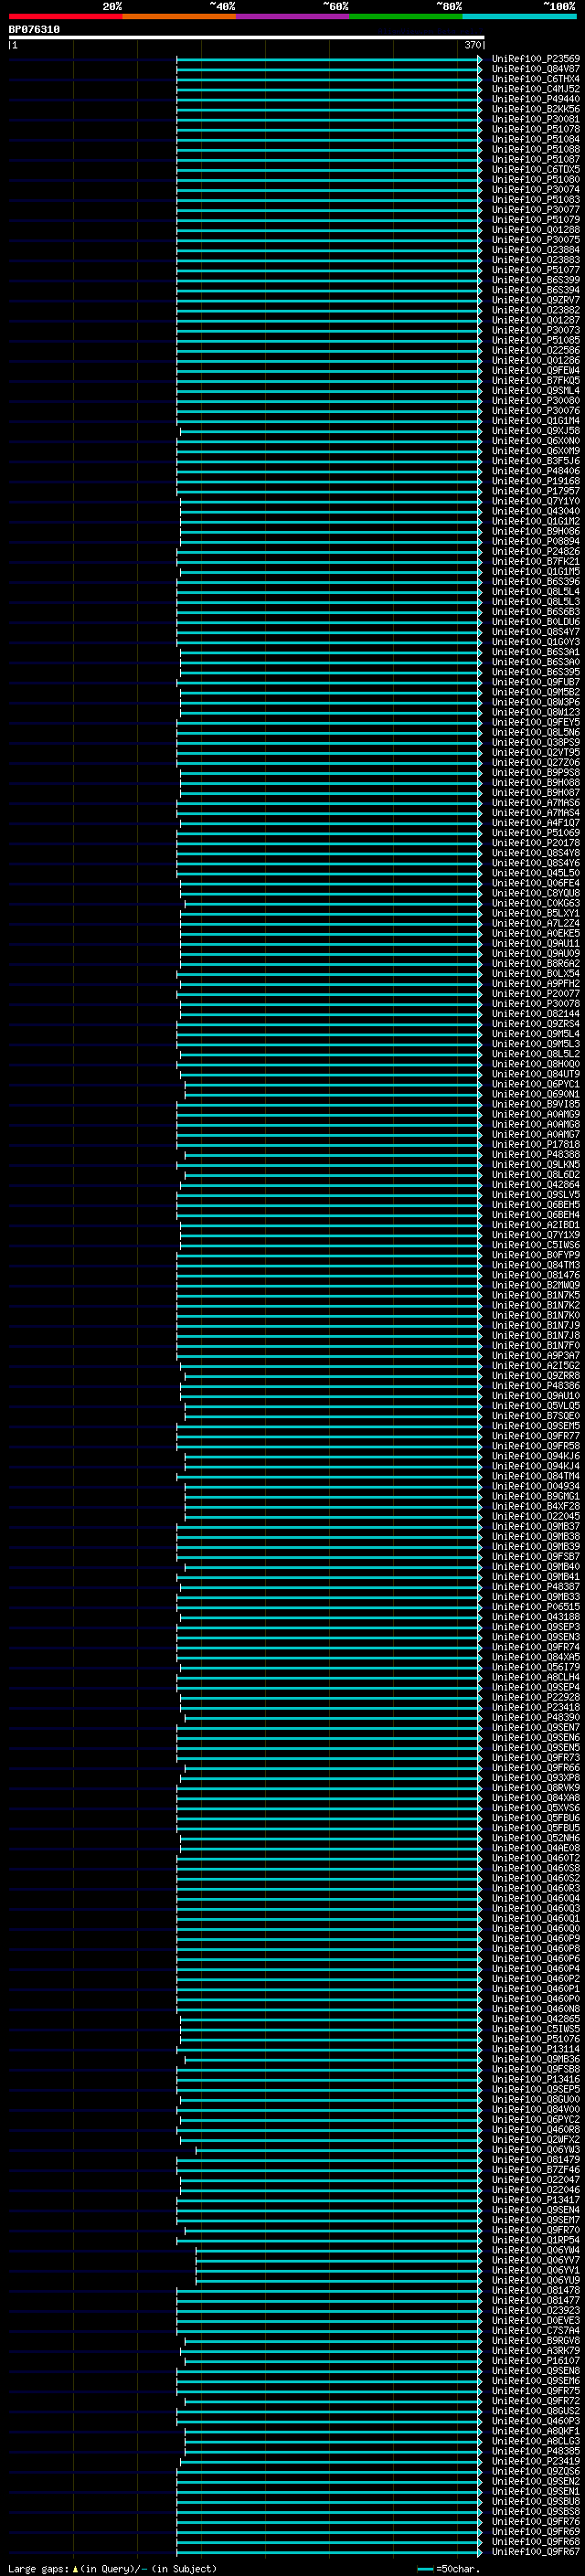The width and height of the screenshot is (585, 2576).
Task: Open hit UniRef100_B2KK56
Action: (536, 109)
